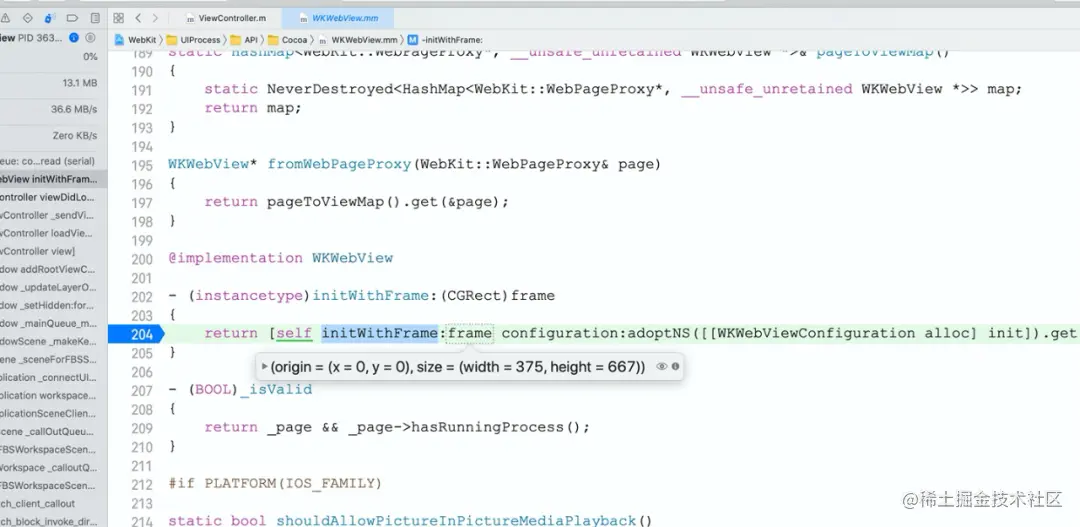This screenshot has width=1080, height=527.
Task: Select the 'ontroller viewDidLo...' stack frame
Action: [x=53, y=197]
